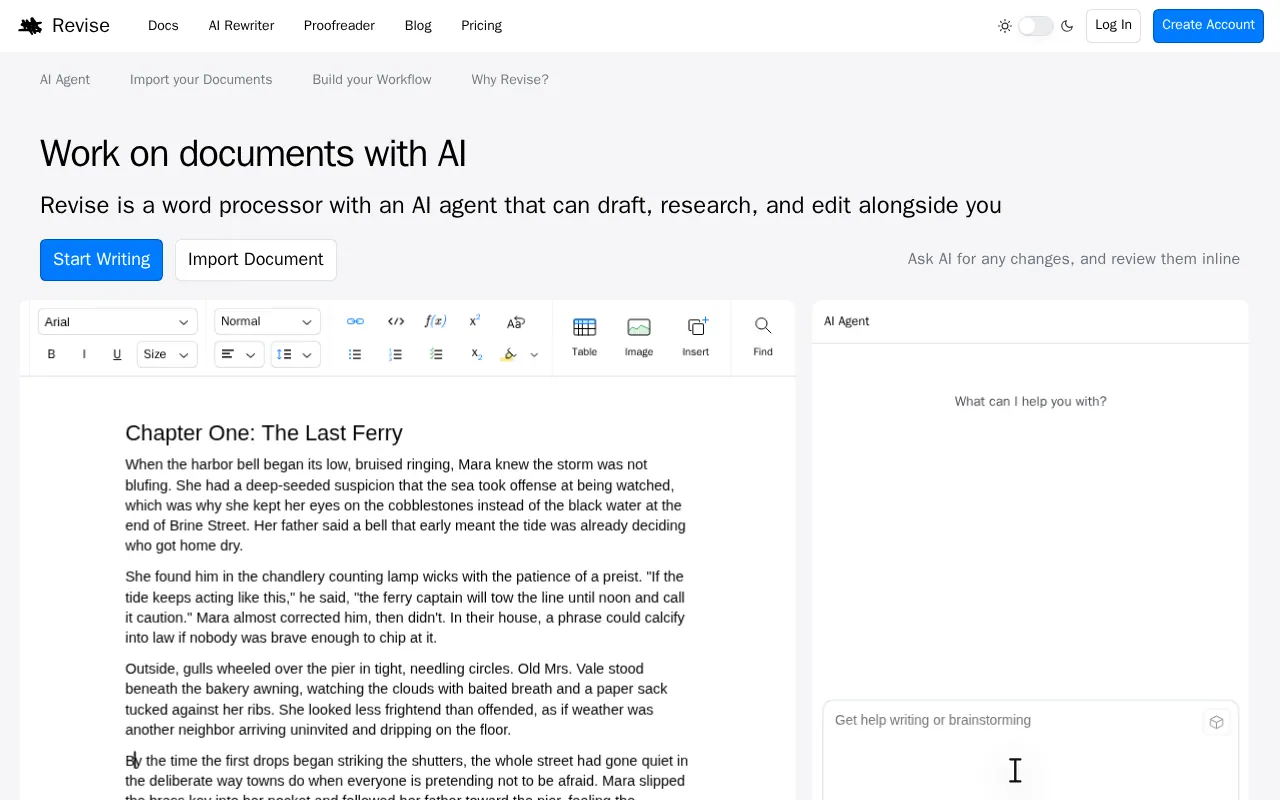1280x800 pixels.
Task: Click the Start Writing button
Action: click(101, 260)
